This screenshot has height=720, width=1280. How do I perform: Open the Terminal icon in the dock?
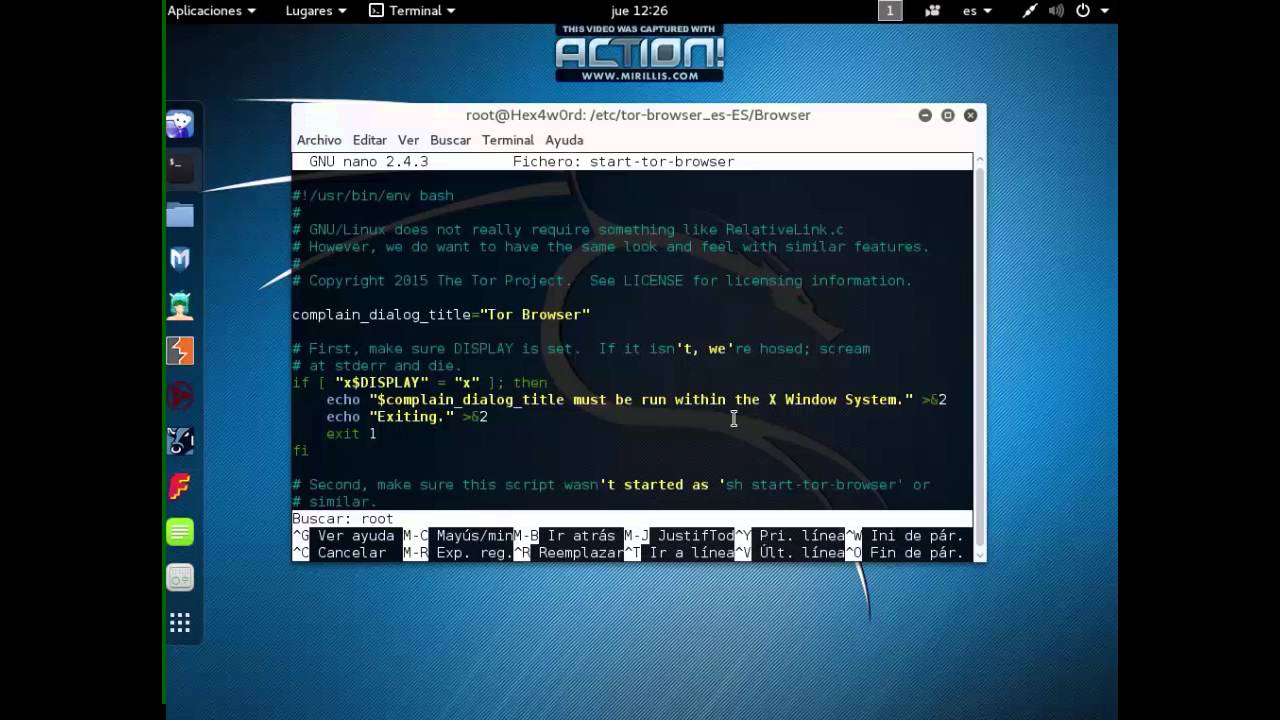coord(180,169)
